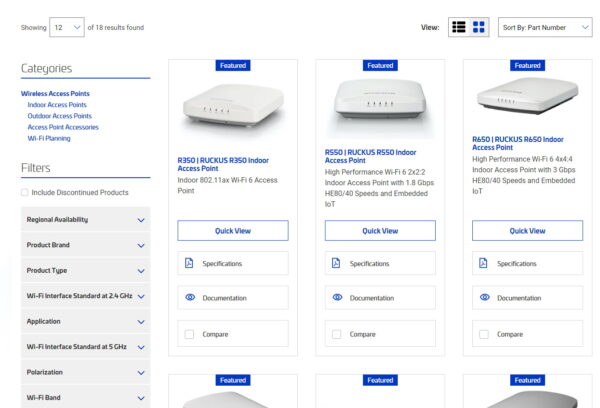This screenshot has width=600, height=408.
Task: Open the results-per-page dropdown showing 12
Action: (67, 28)
